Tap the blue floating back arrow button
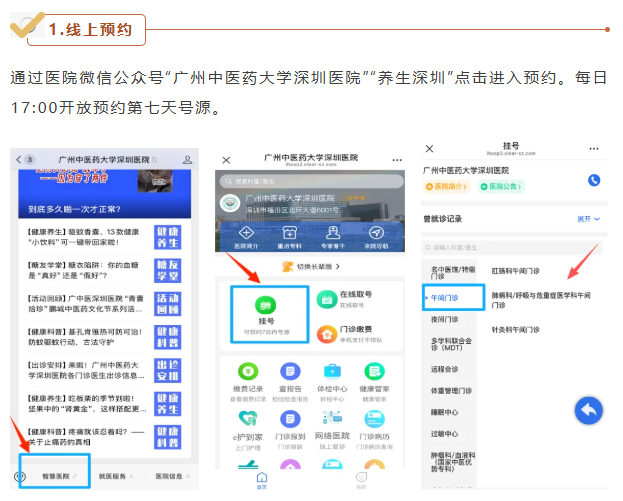The width and height of the screenshot is (623, 501). pyautogui.click(x=589, y=409)
